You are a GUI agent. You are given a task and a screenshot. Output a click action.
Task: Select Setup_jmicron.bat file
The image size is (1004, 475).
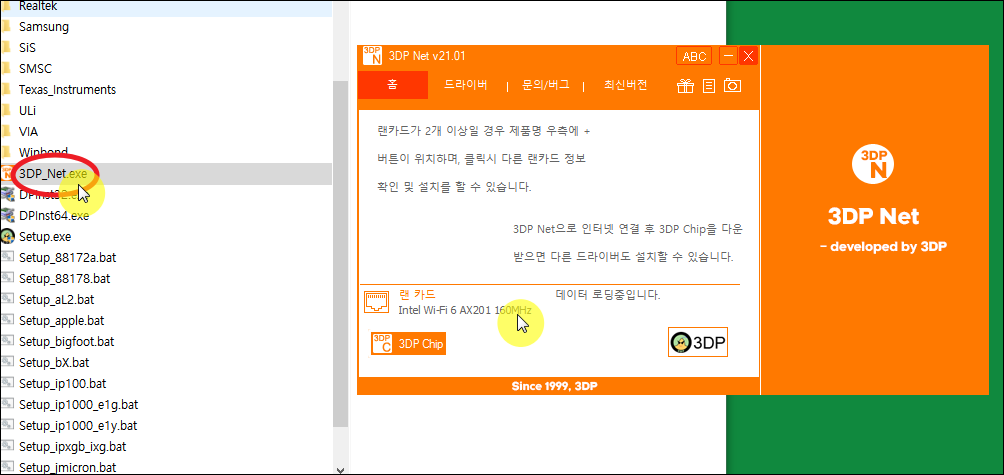(x=67, y=467)
